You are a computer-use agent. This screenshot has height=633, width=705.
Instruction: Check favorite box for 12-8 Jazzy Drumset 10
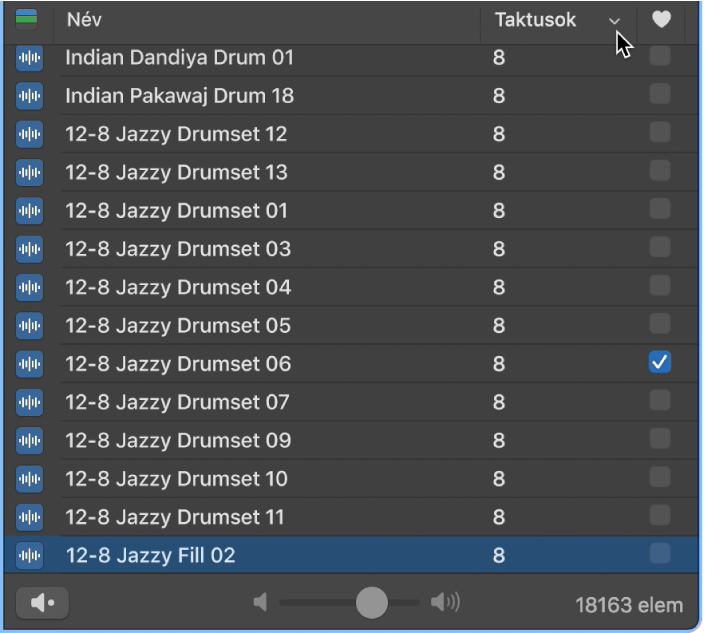pyautogui.click(x=660, y=478)
